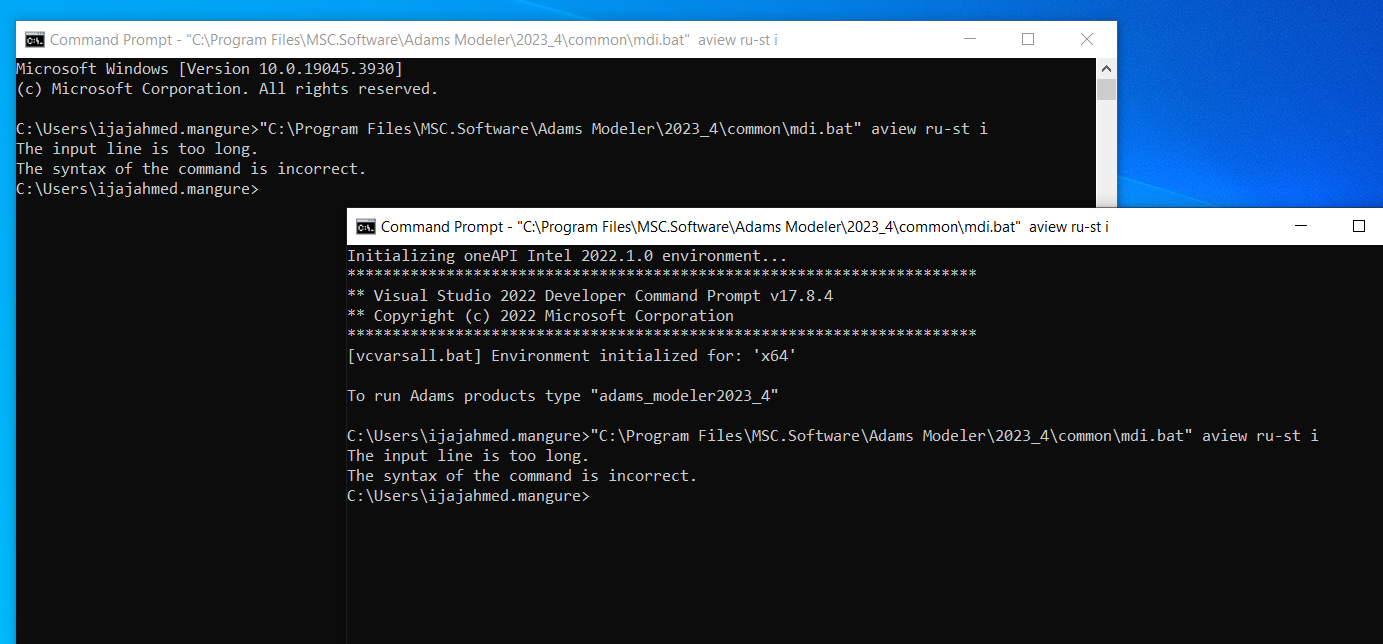The image size is (1383, 644).
Task: Click "The input line is too long." in the back window
Action: pos(137,149)
